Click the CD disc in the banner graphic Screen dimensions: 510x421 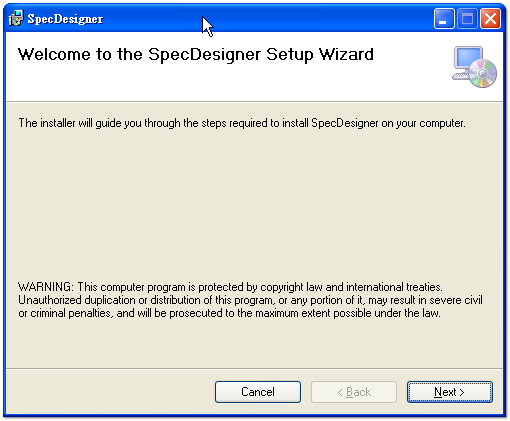[x=483, y=73]
